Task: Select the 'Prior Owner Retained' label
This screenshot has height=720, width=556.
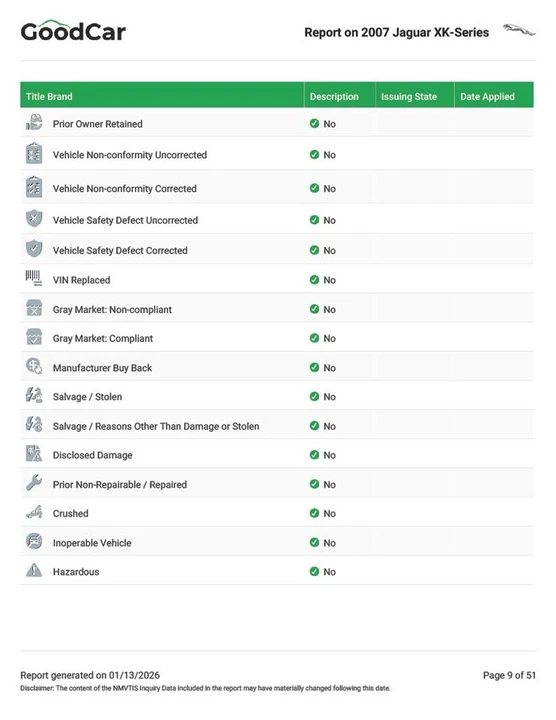Action: [98, 124]
